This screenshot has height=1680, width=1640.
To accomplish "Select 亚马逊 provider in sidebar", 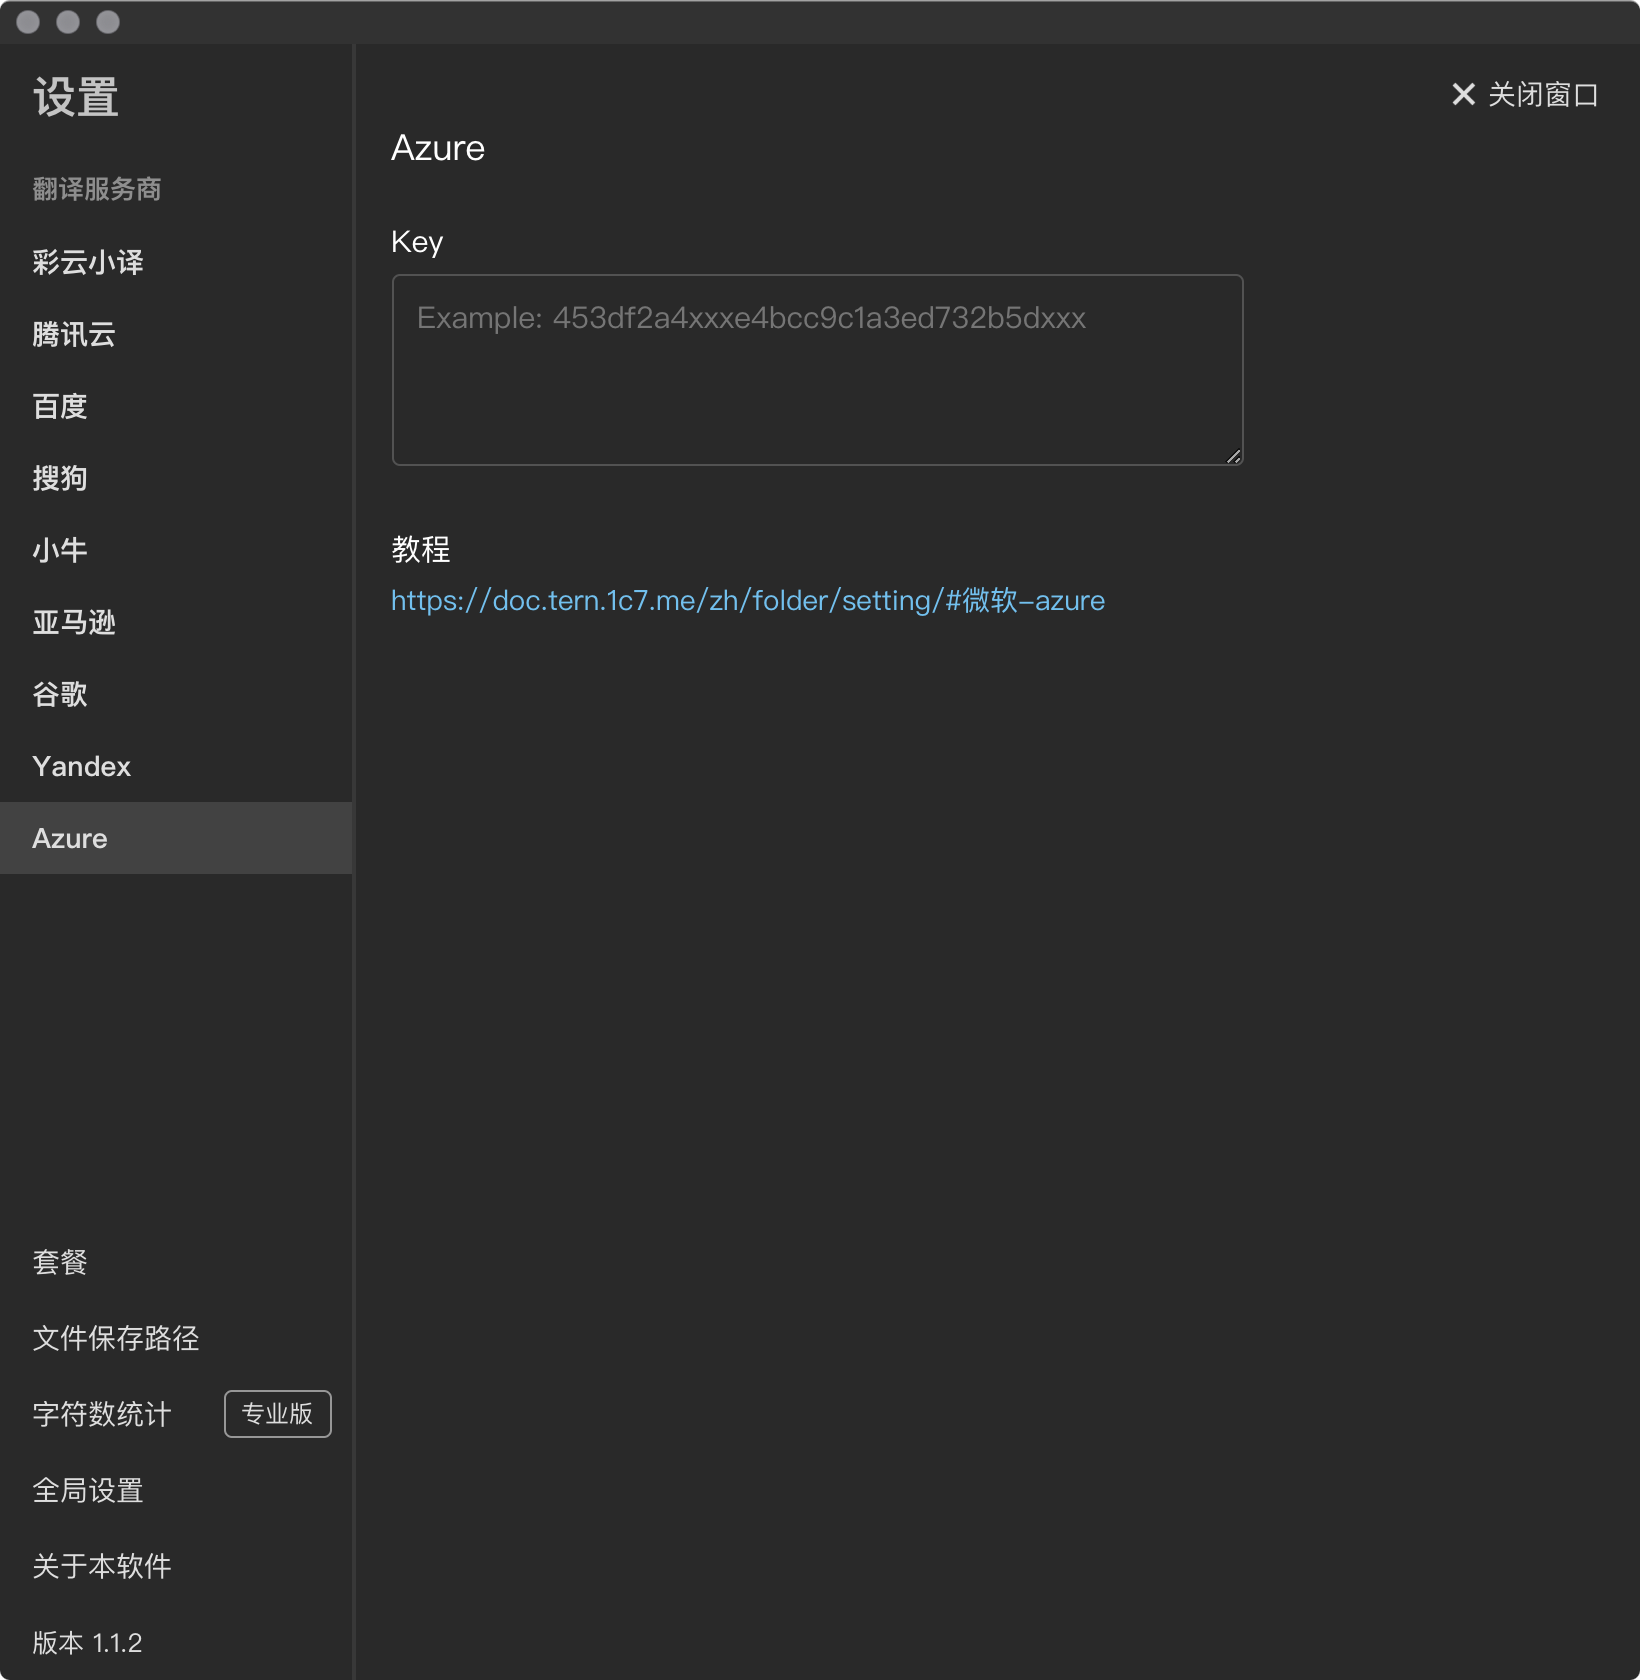I will point(74,623).
